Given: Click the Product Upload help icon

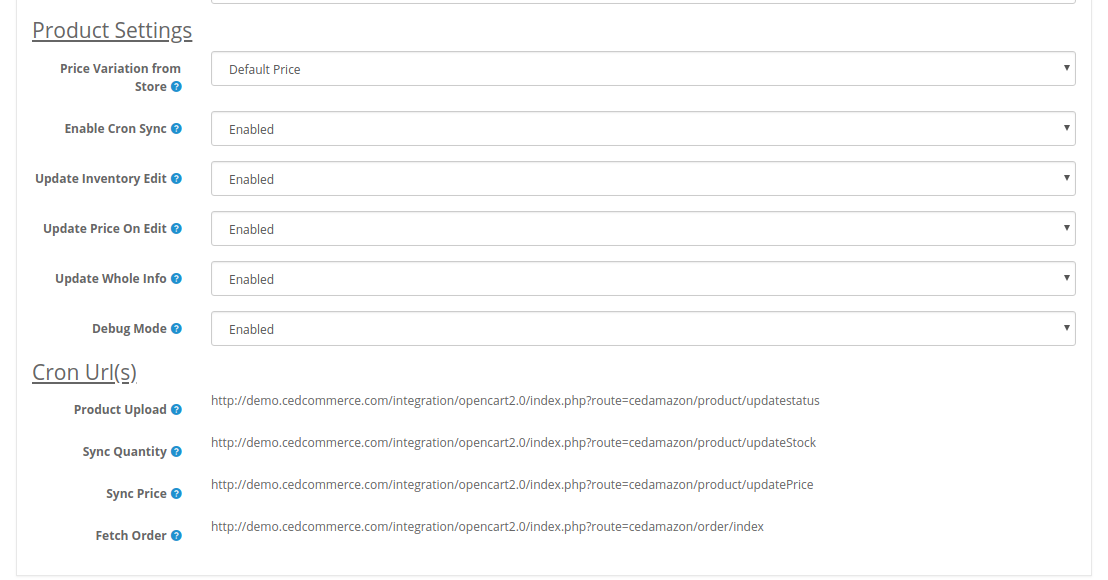Looking at the screenshot, I should (176, 410).
